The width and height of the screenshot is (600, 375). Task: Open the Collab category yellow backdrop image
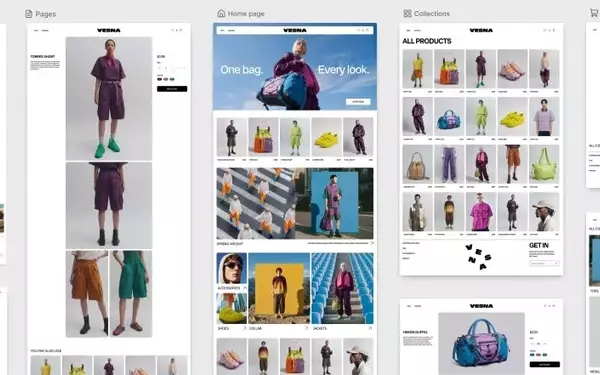coord(279,288)
